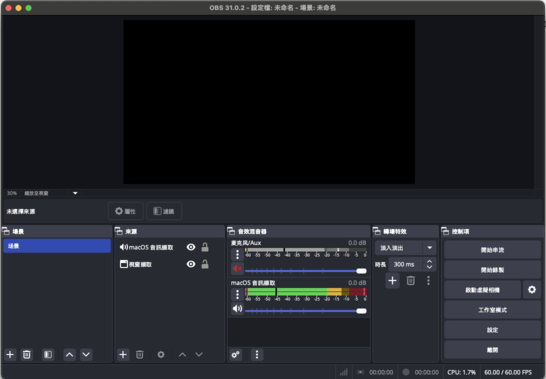
Task: Click the 麥克風/Aux level meter
Action: (x=306, y=250)
